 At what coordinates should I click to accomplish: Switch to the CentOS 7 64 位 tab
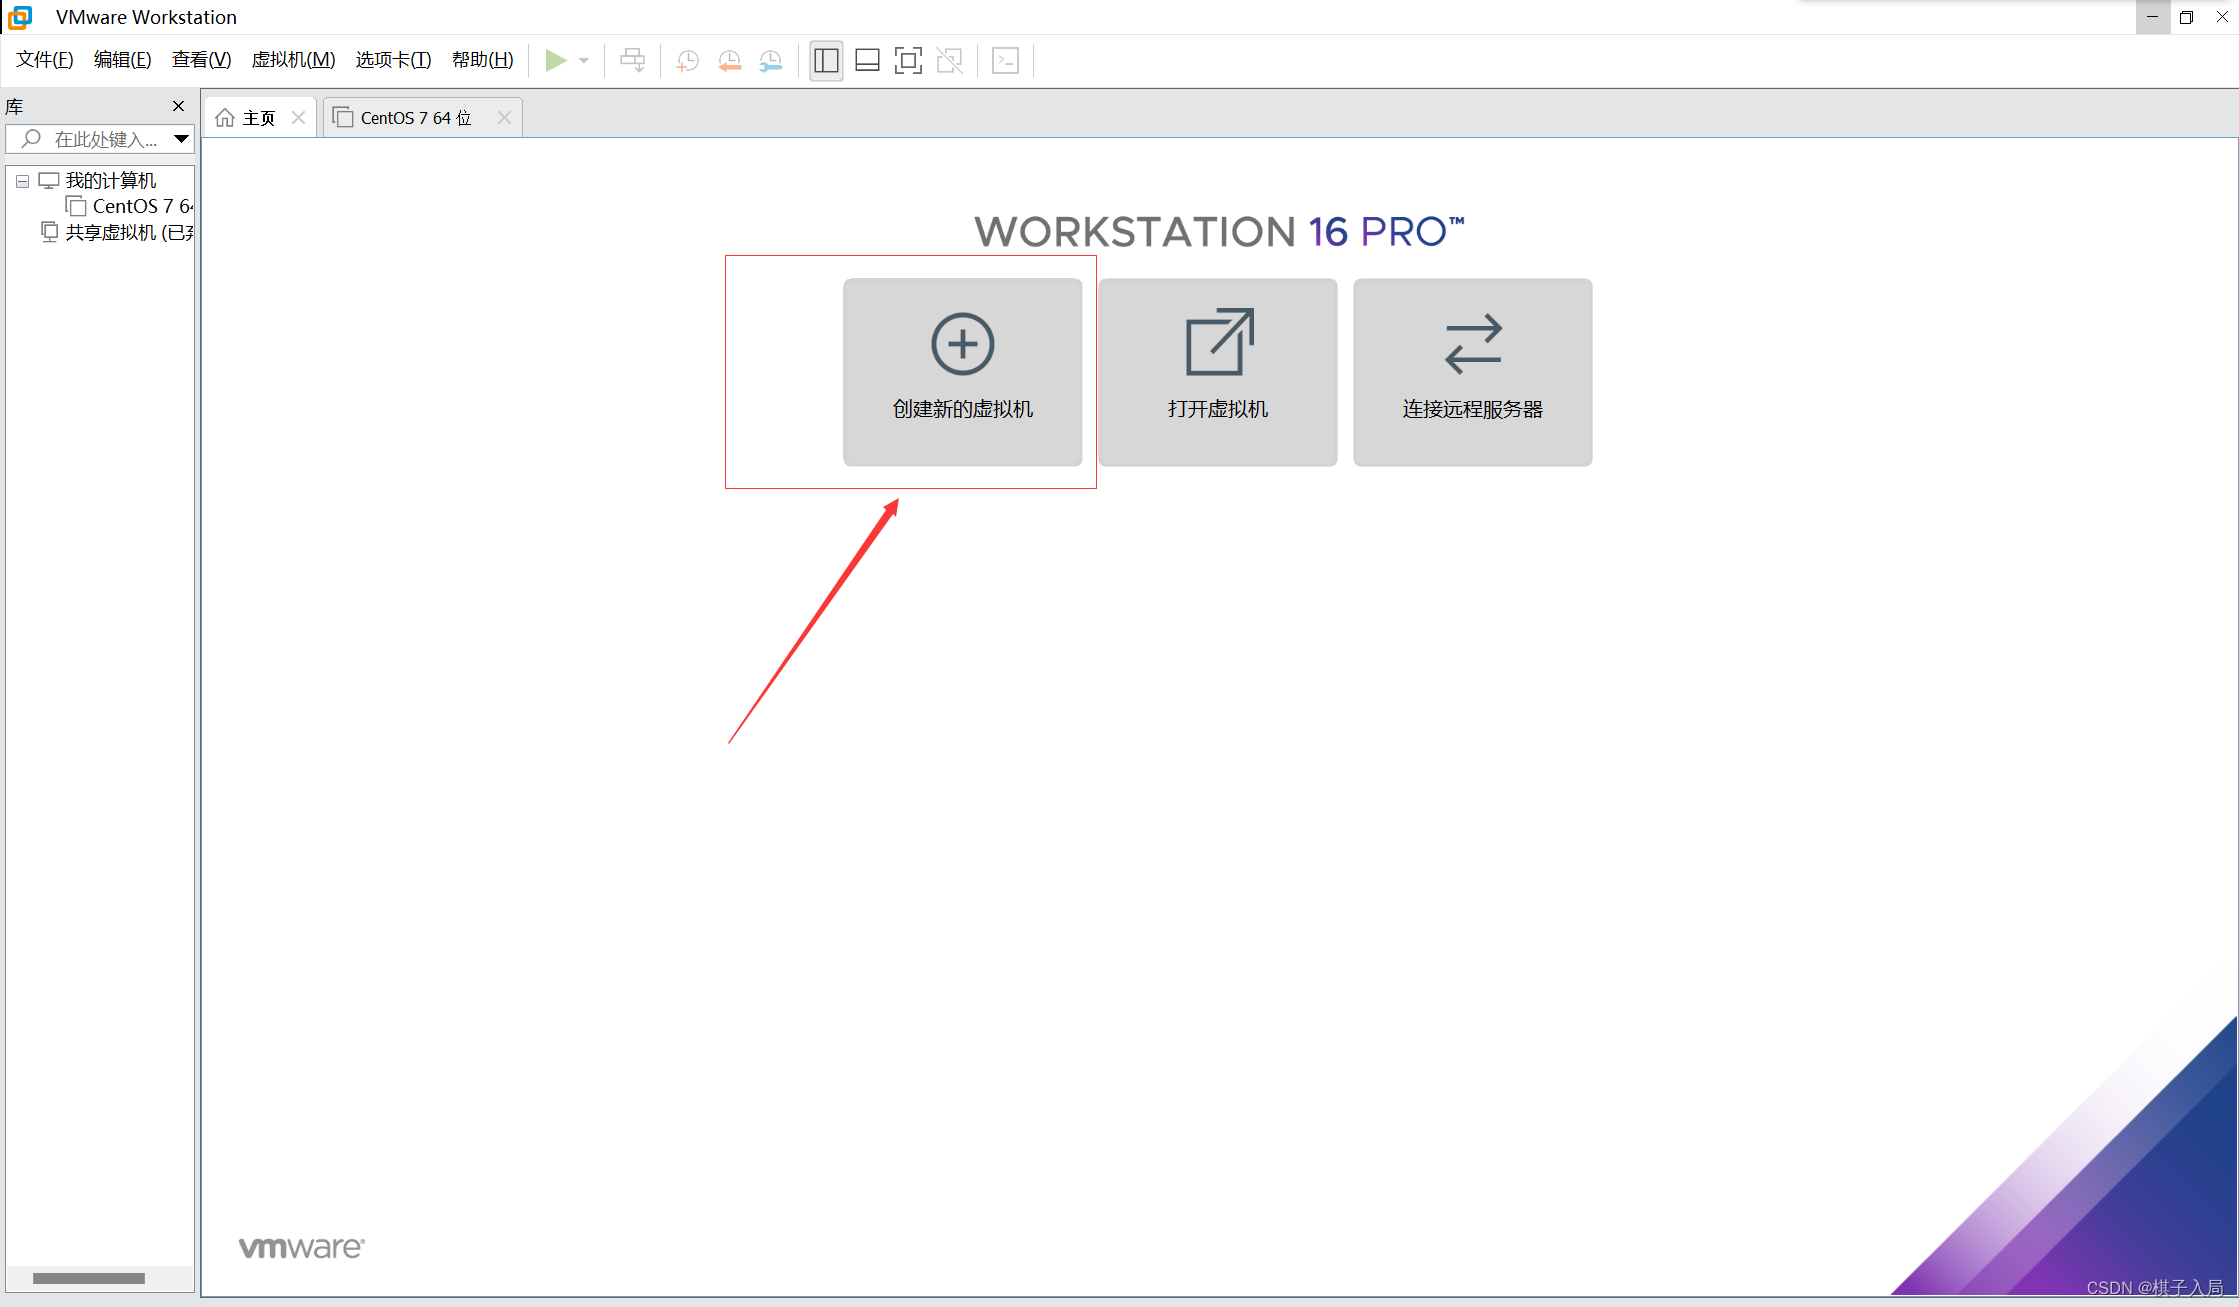pos(415,118)
